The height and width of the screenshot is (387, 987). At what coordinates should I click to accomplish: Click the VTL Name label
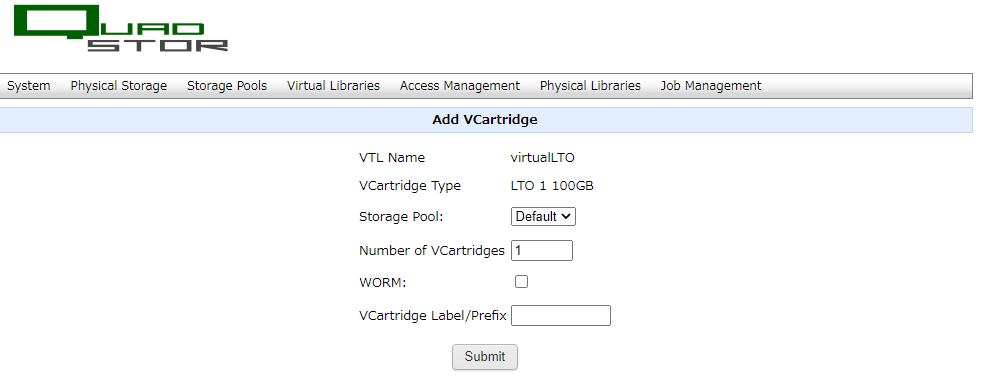tap(392, 158)
